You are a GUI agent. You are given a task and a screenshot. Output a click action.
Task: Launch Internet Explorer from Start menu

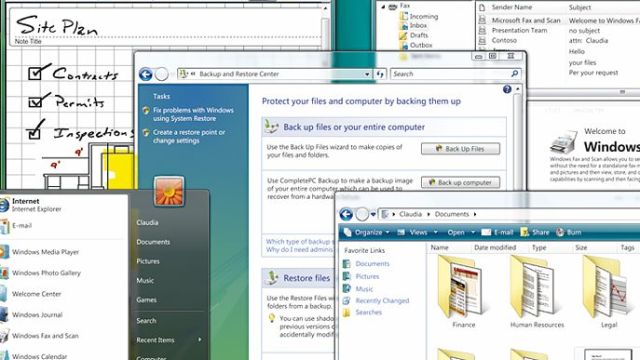click(36, 205)
